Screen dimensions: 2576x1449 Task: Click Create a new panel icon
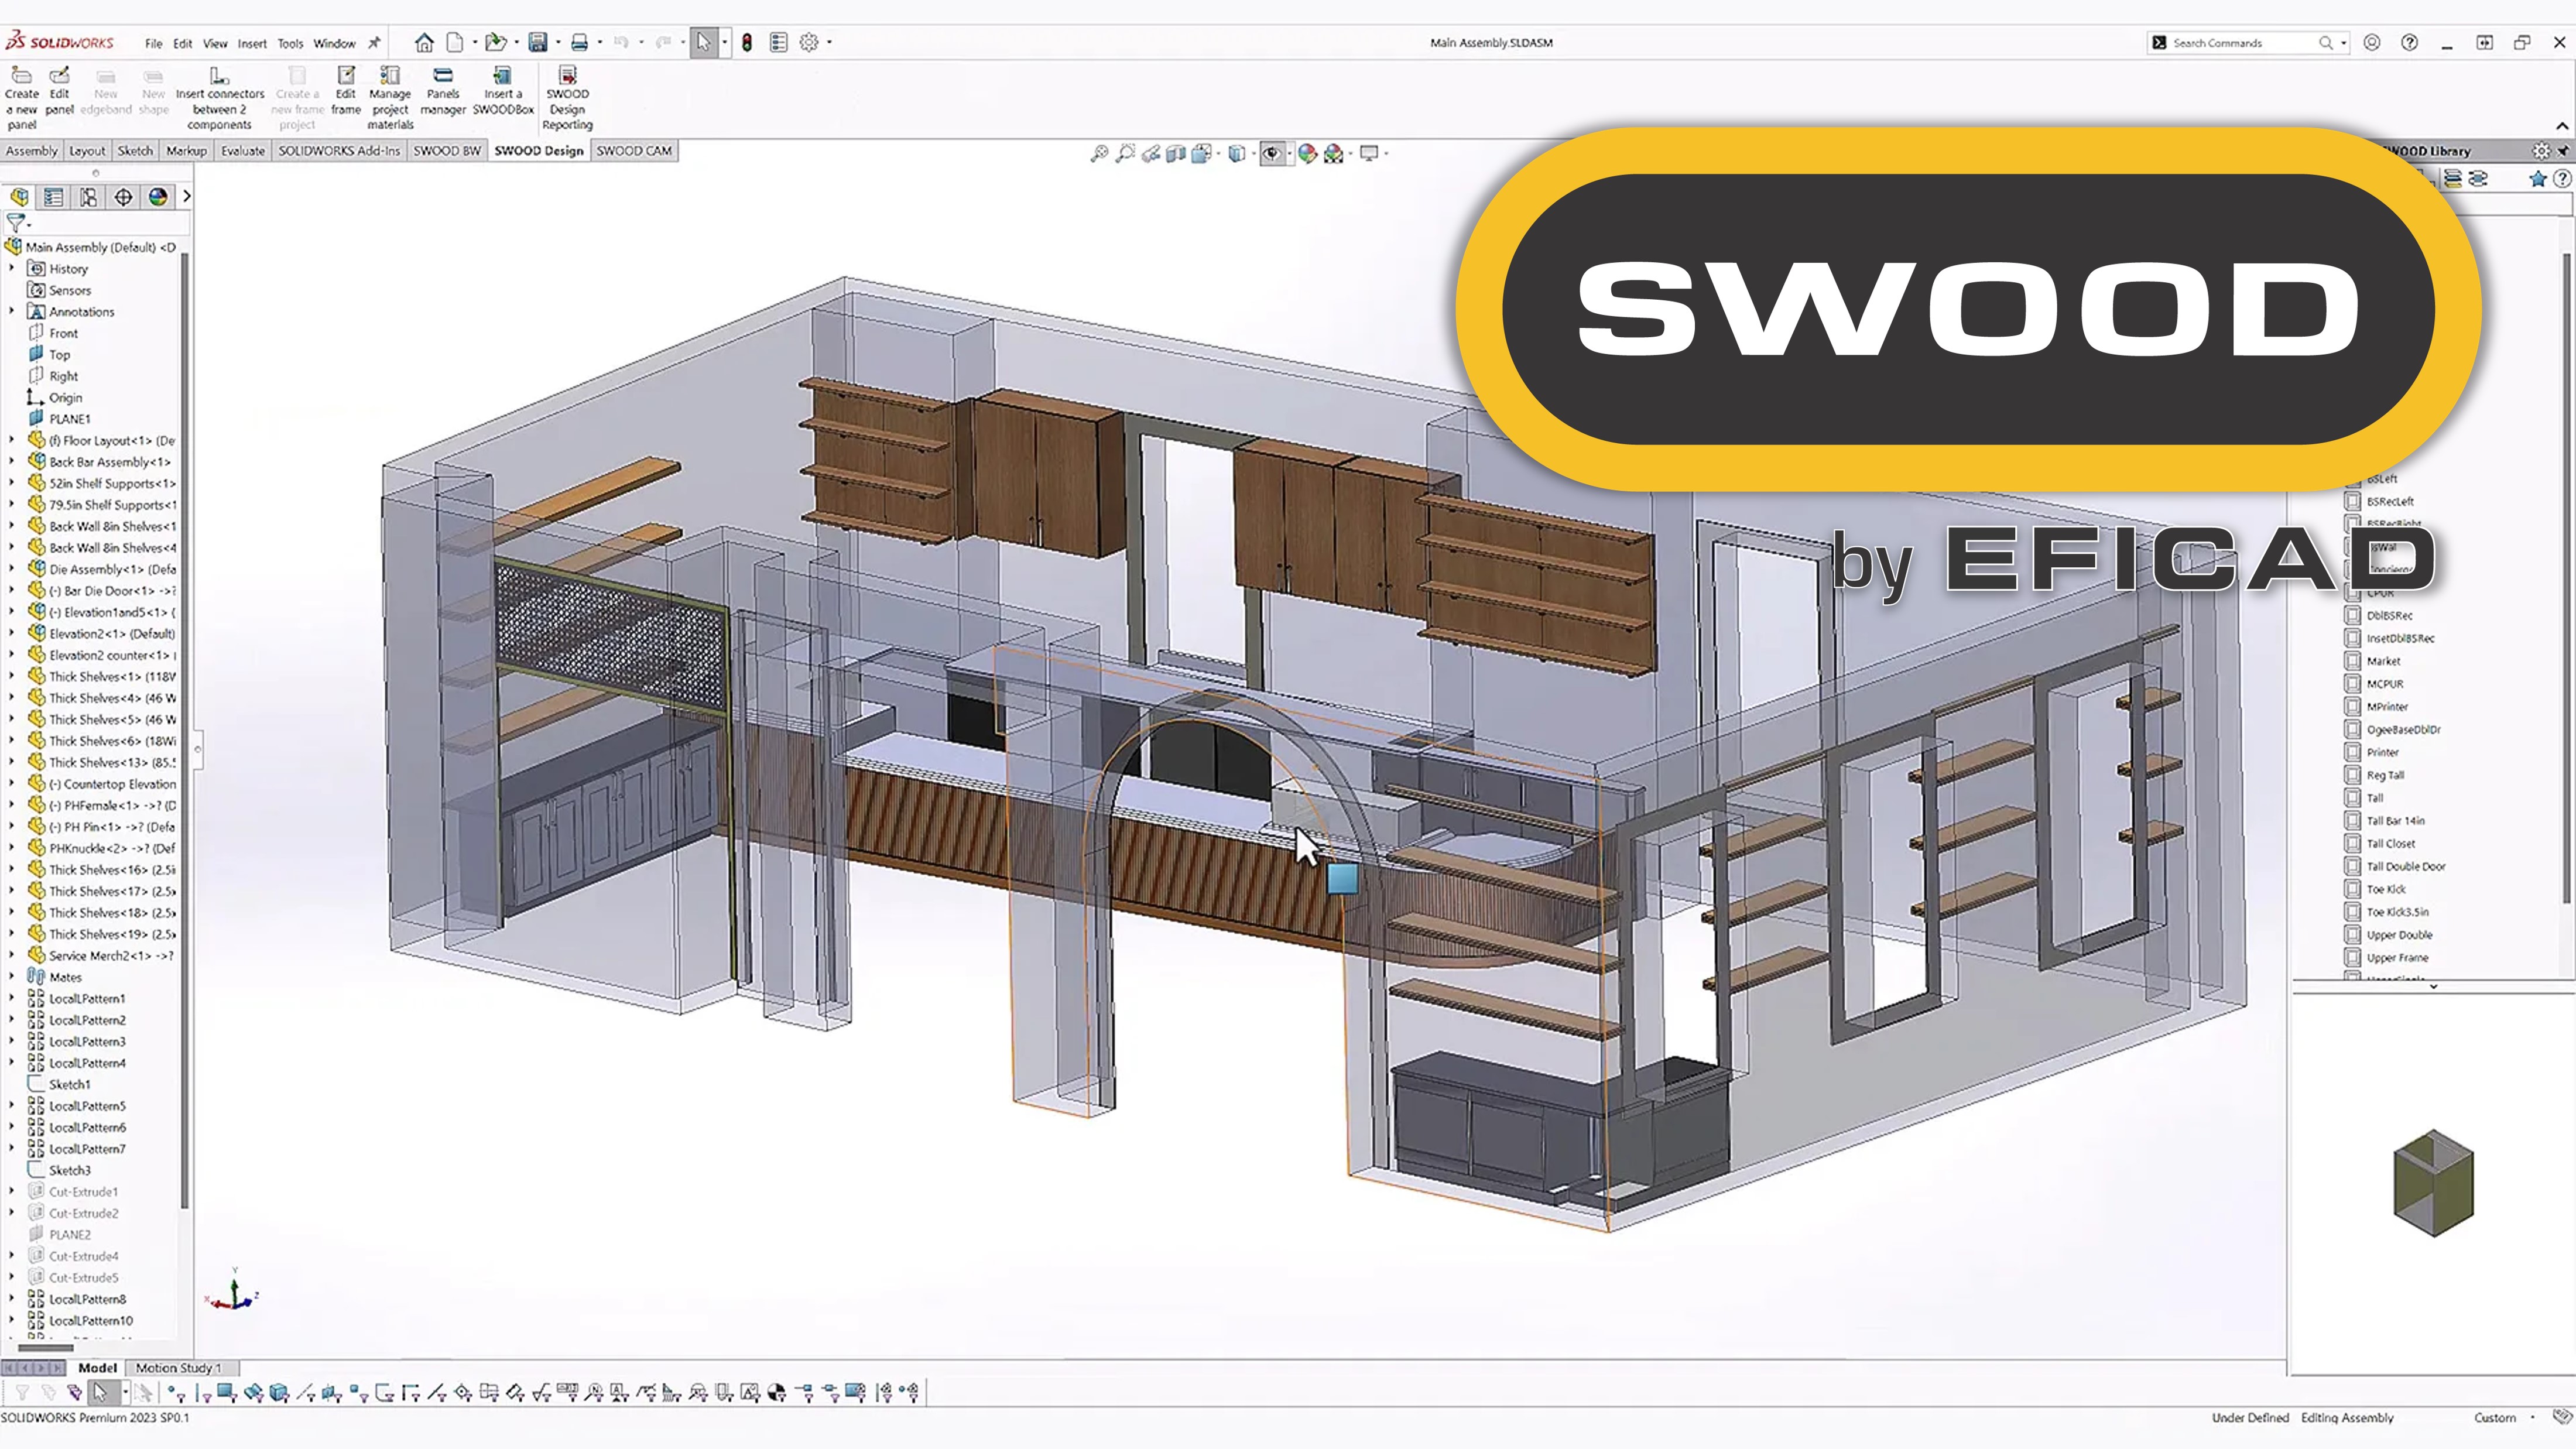(21, 76)
